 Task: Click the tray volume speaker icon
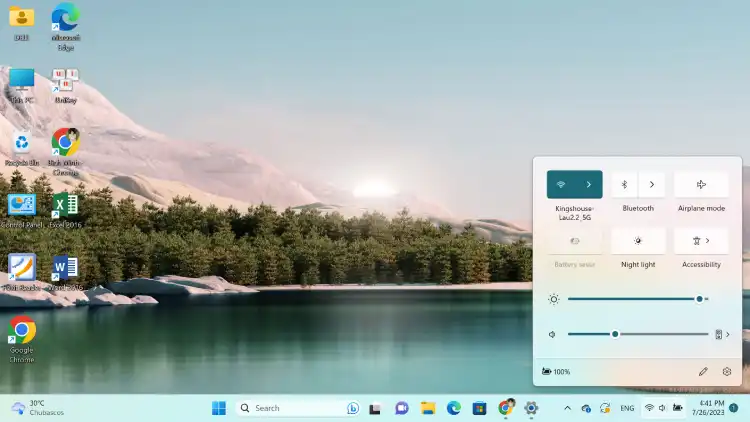point(662,408)
